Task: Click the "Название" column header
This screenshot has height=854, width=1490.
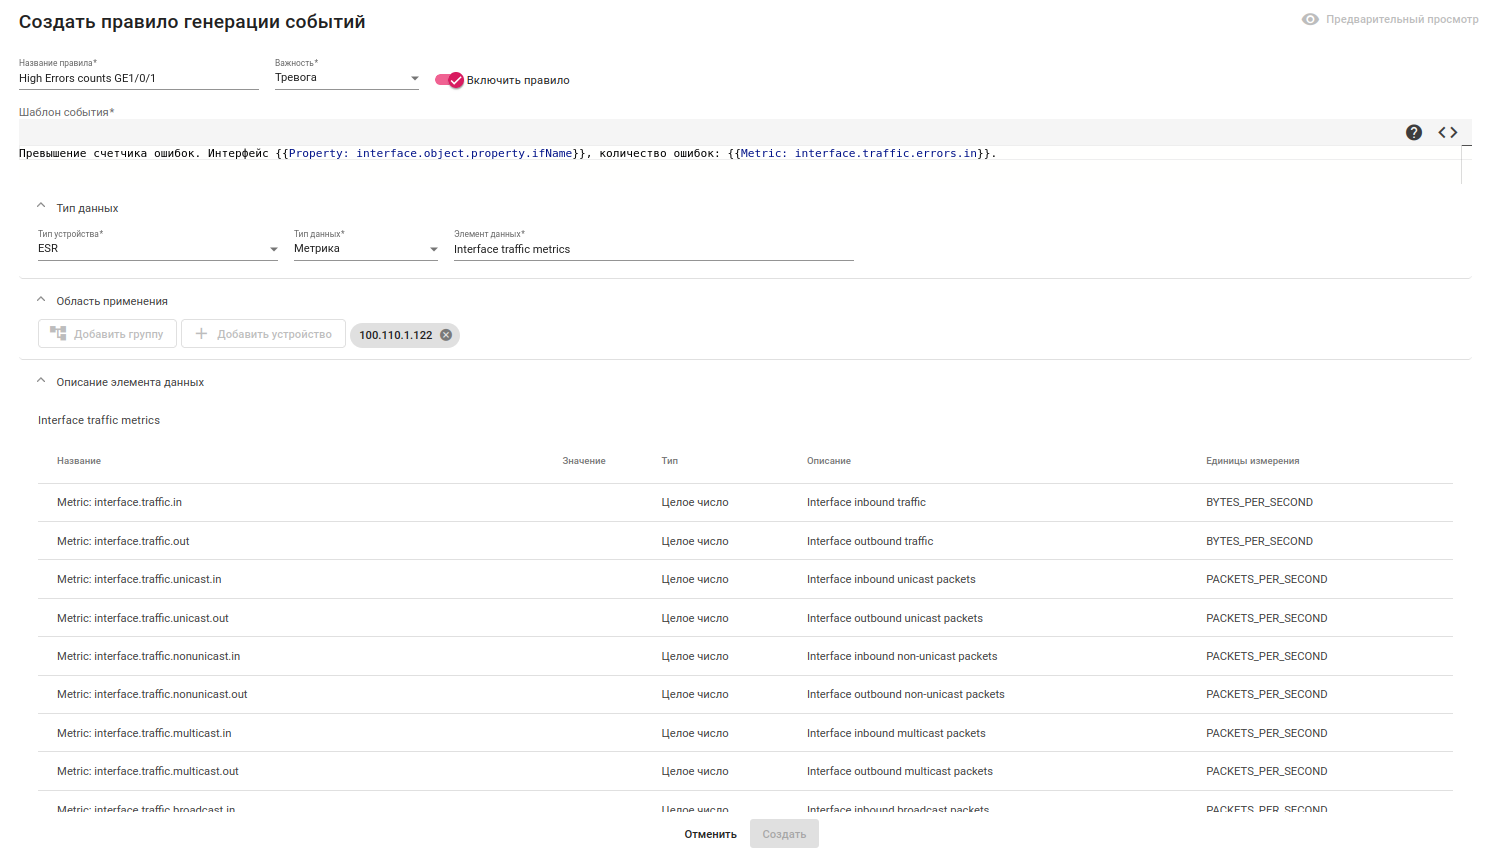Action: pos(79,461)
